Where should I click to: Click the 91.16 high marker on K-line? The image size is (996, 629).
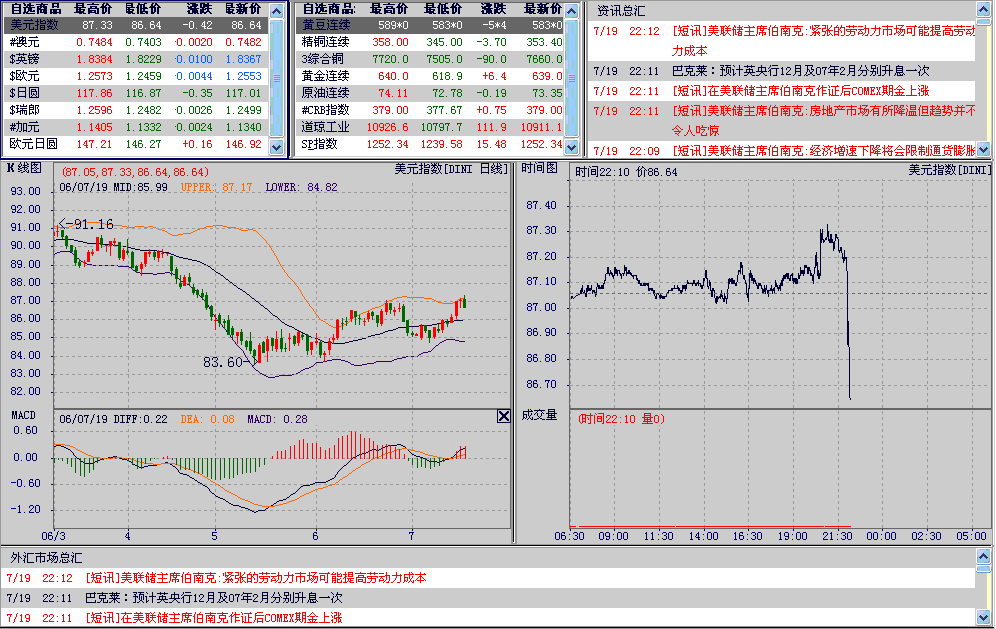(x=86, y=224)
